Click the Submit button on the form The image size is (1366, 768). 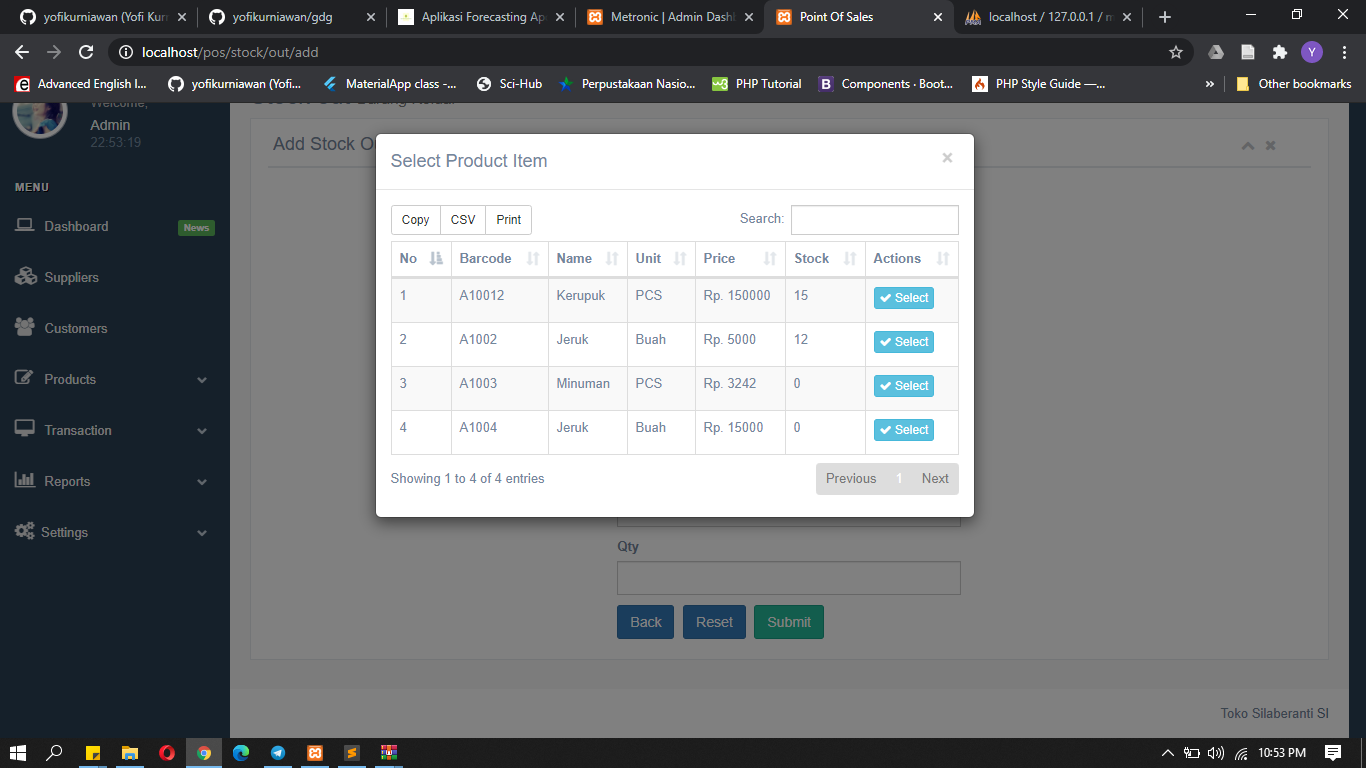pyautogui.click(x=788, y=621)
